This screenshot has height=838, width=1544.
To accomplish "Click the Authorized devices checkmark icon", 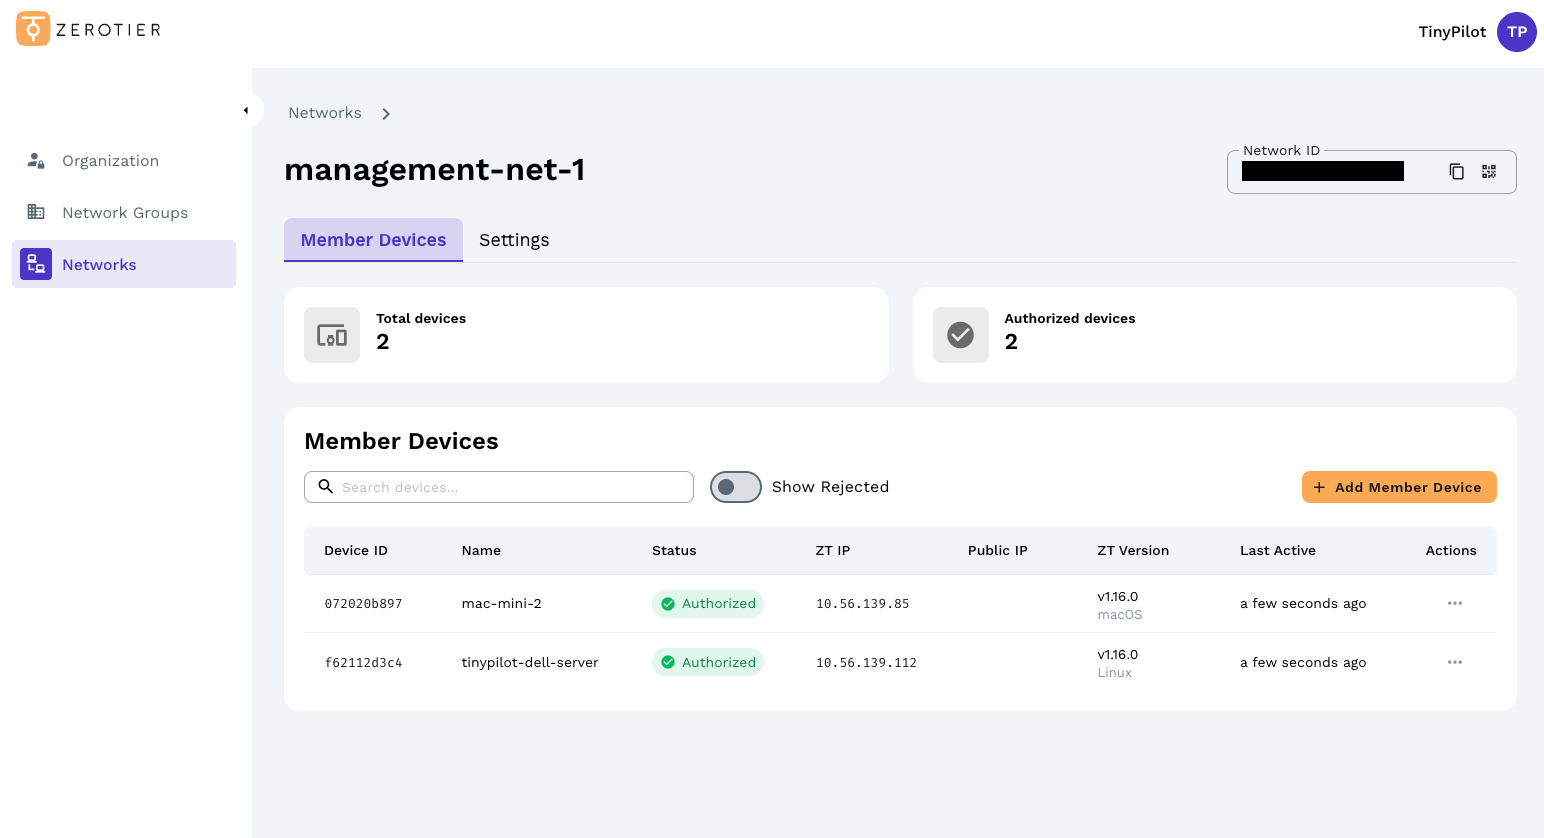I will pos(961,335).
